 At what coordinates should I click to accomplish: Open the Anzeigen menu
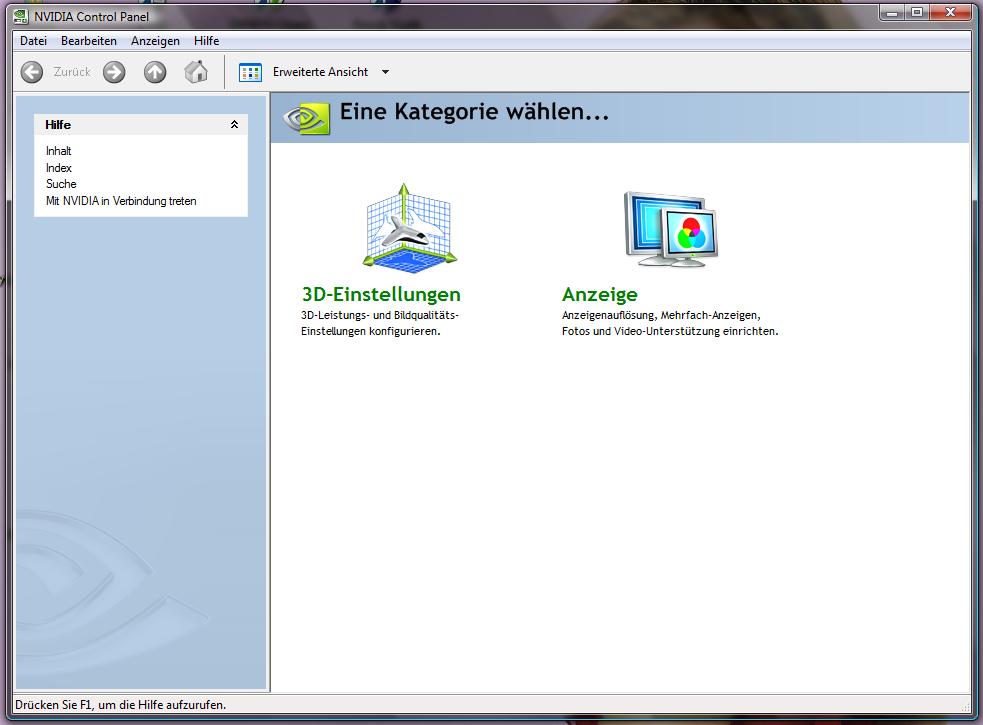155,41
